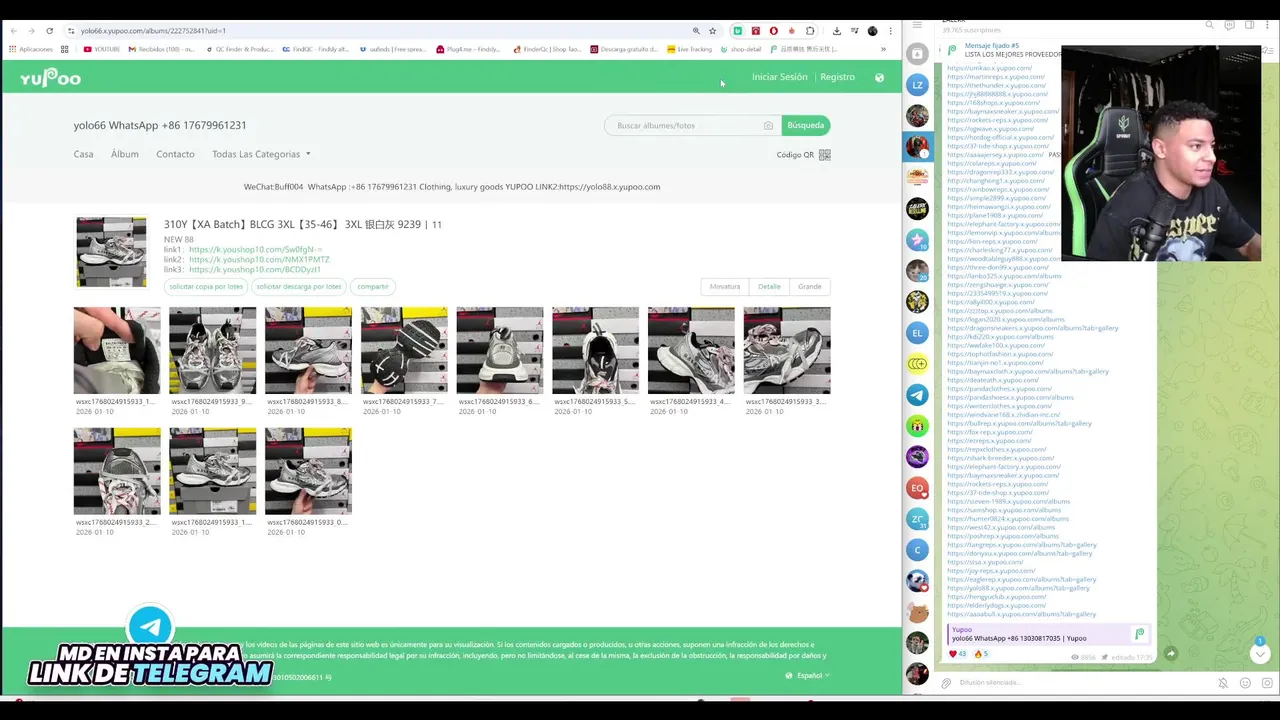Viewport: 1280px width, 720px height.
Task: Click Iniciar Sesión link
Action: pyautogui.click(x=780, y=77)
